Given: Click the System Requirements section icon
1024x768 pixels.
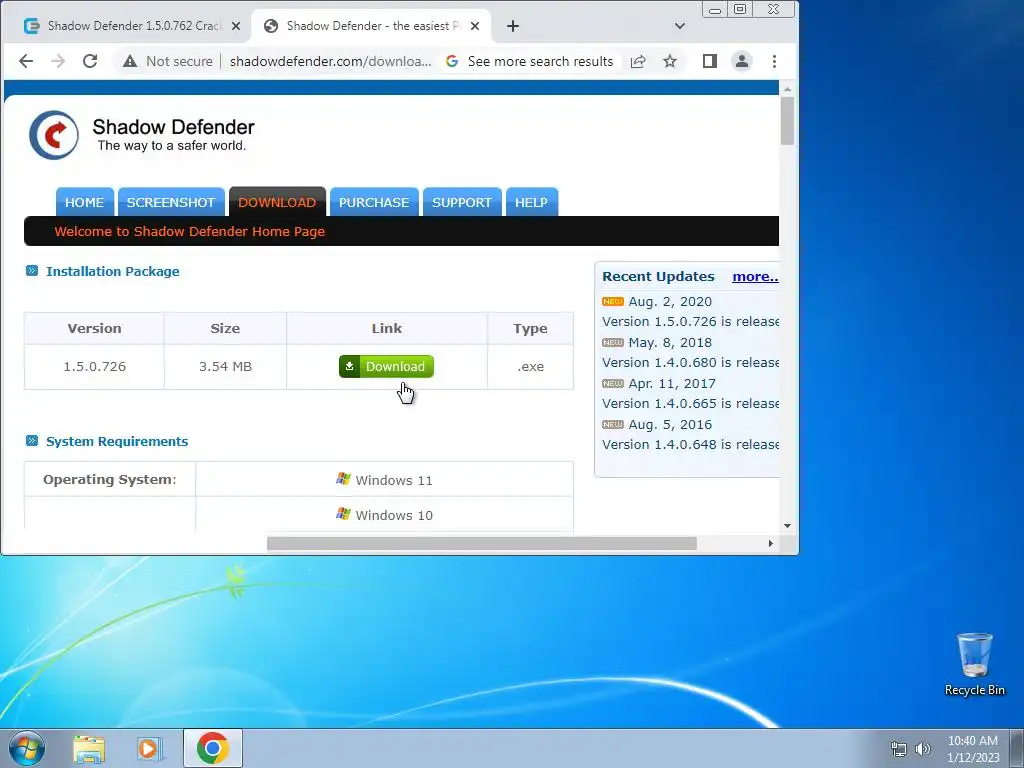Looking at the screenshot, I should coord(31,441).
